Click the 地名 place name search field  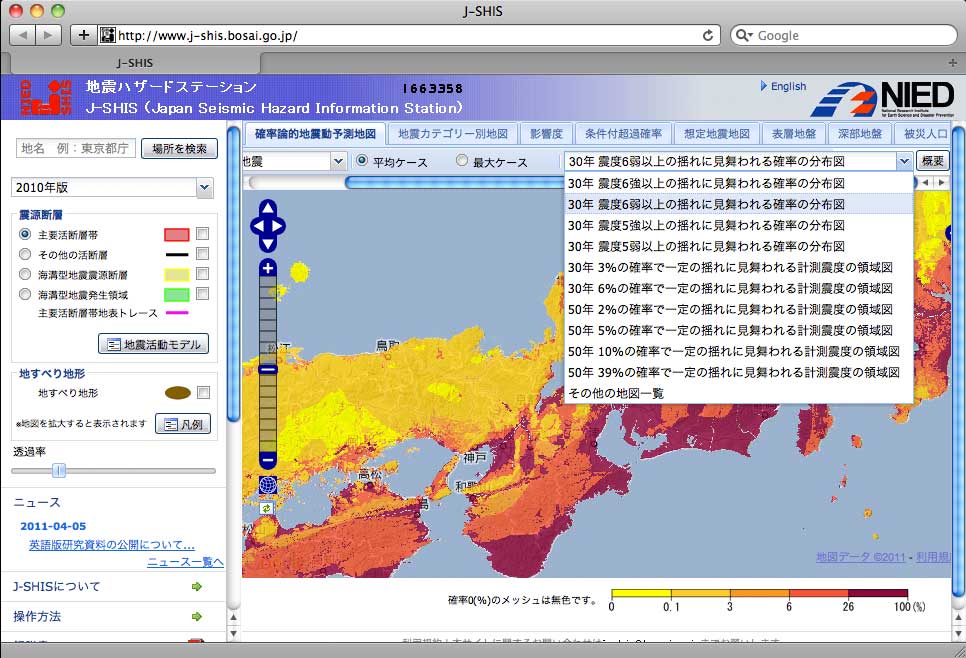point(75,148)
